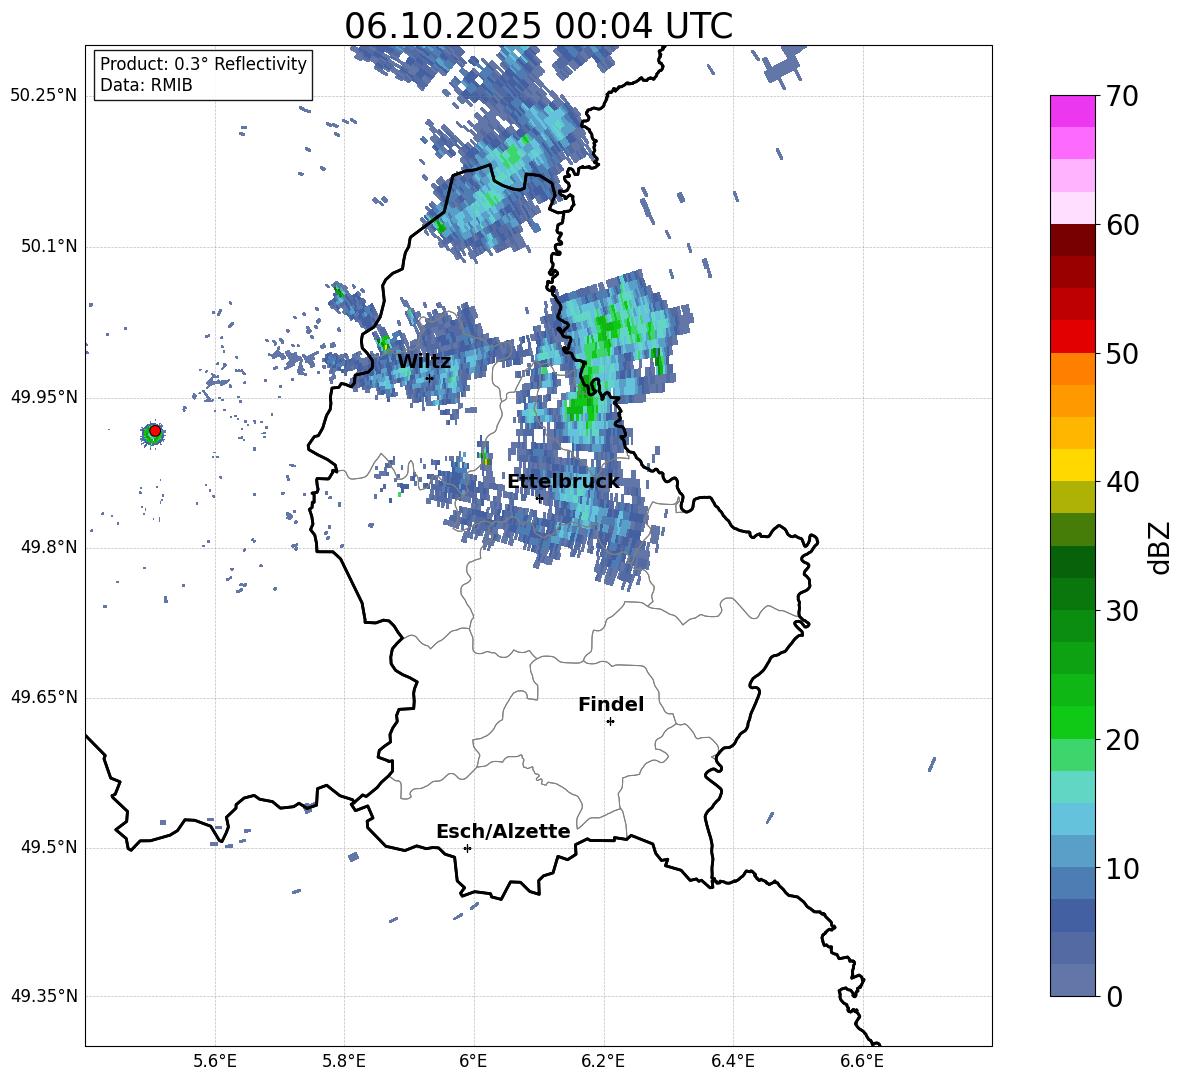
Task: Pick the bright red swatch above 50
Action: click(1072, 337)
